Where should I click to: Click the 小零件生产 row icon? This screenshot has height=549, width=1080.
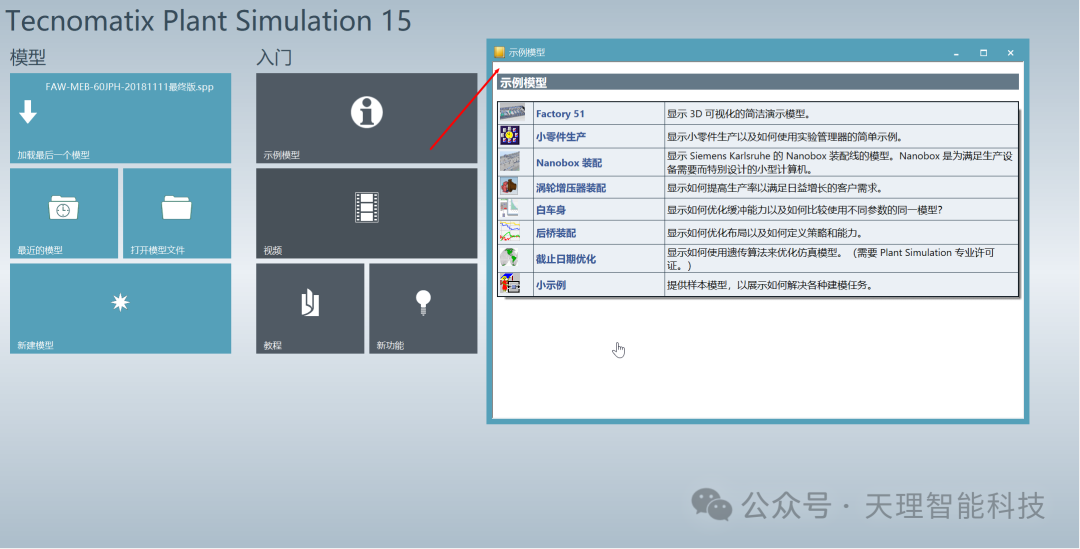click(x=510, y=136)
